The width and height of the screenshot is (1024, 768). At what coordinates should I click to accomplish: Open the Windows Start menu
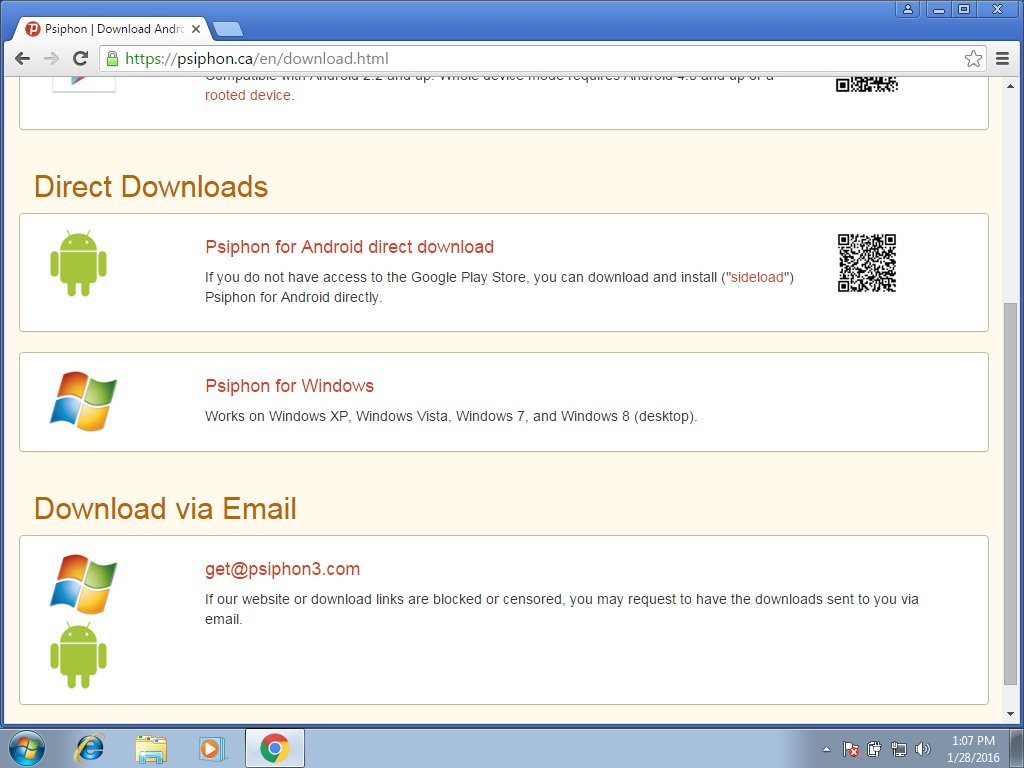coord(27,748)
